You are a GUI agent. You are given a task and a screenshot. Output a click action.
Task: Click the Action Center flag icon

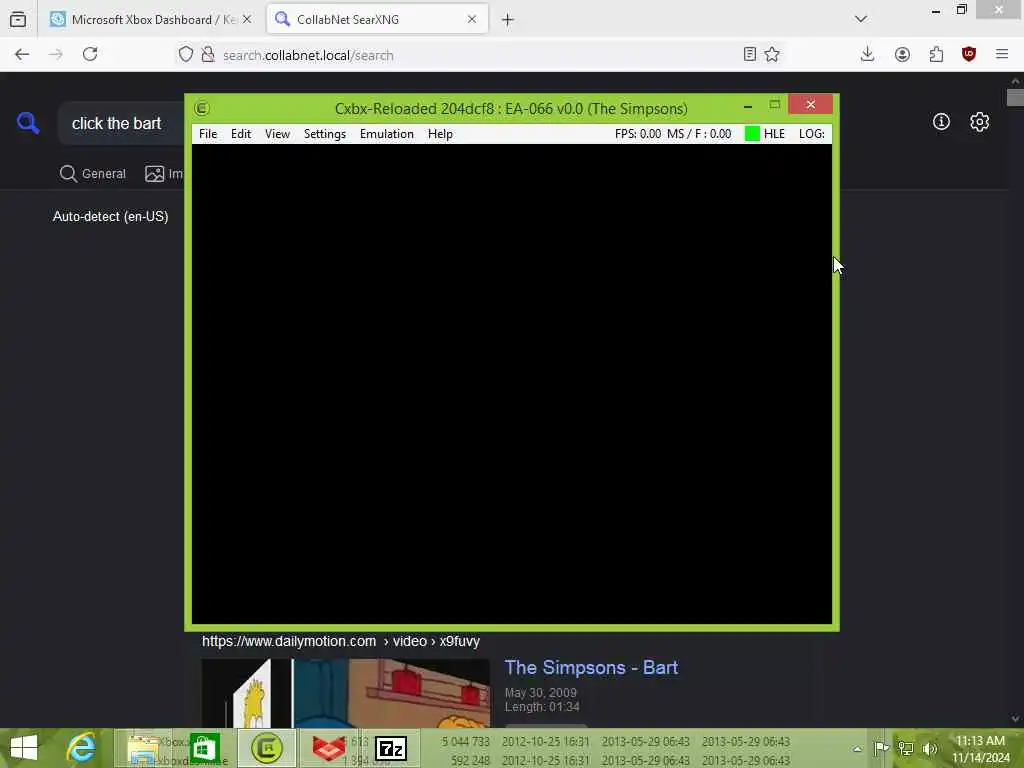coord(881,748)
